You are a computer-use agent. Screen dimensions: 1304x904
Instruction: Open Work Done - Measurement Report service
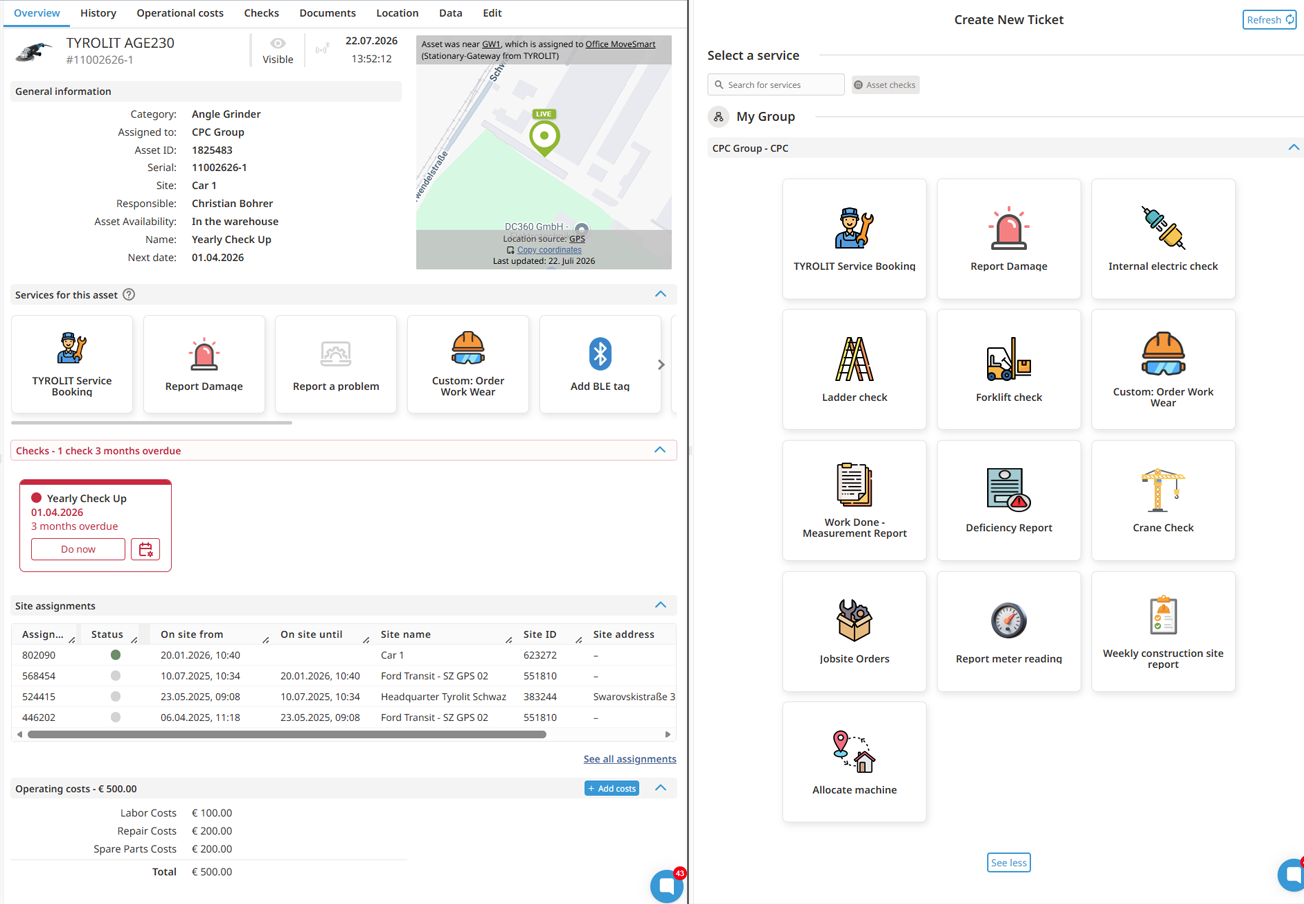(854, 500)
